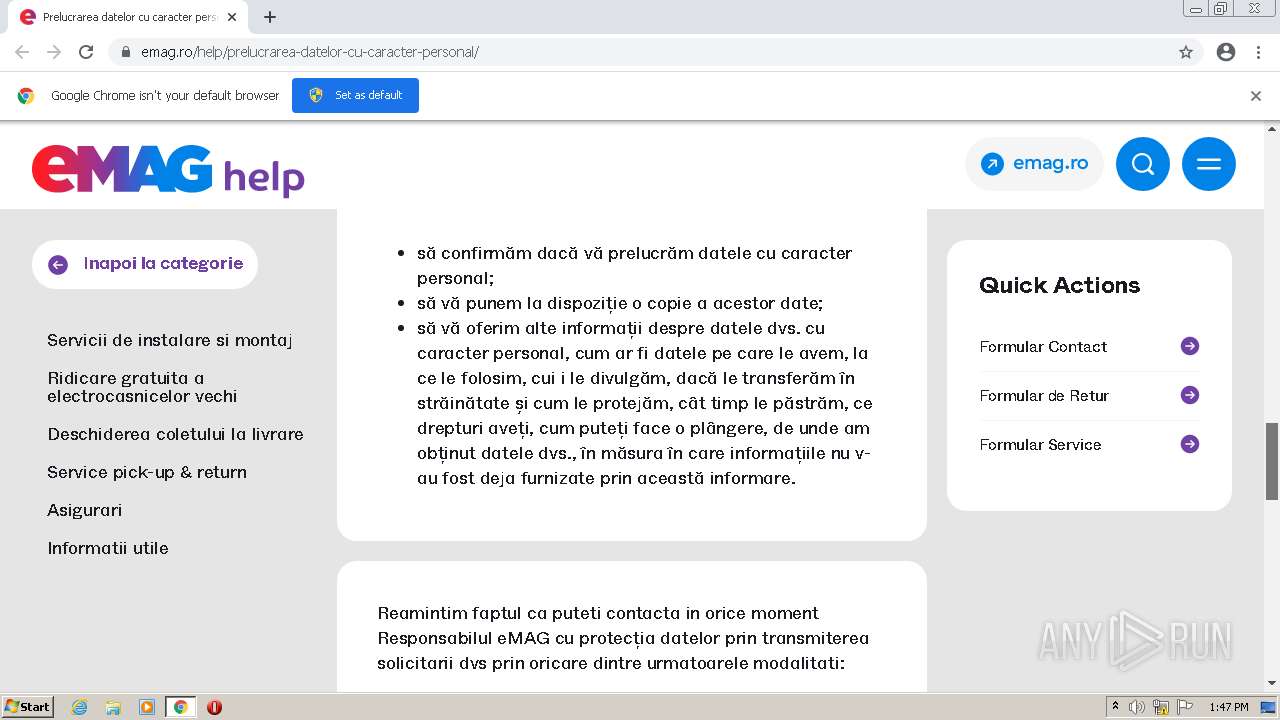This screenshot has width=1280, height=720.
Task: Open Service pick-up & return
Action: click(147, 472)
